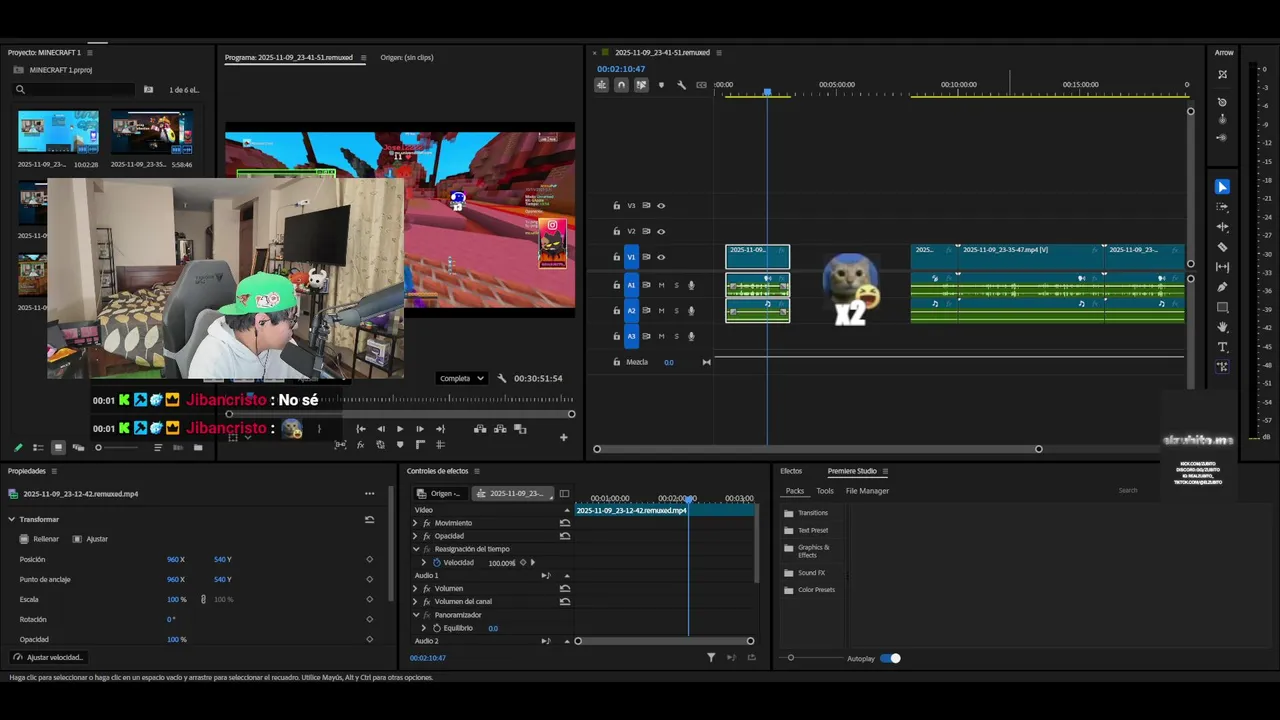The height and width of the screenshot is (720, 1280).
Task: Open the File Manager tab
Action: pyautogui.click(x=867, y=491)
